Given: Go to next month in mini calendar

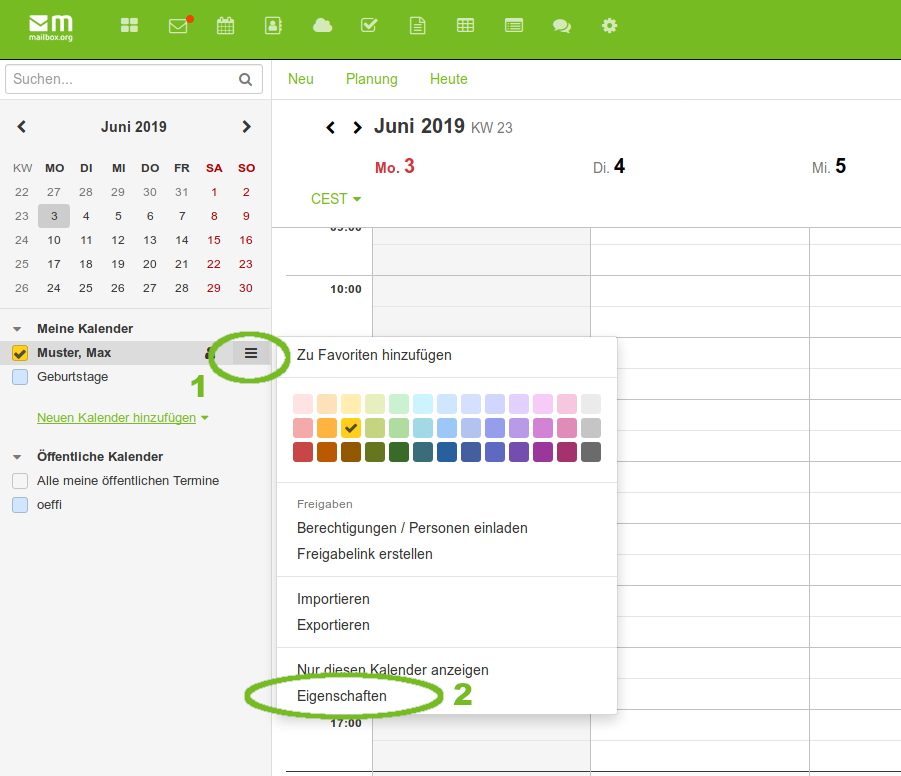Looking at the screenshot, I should [x=247, y=126].
